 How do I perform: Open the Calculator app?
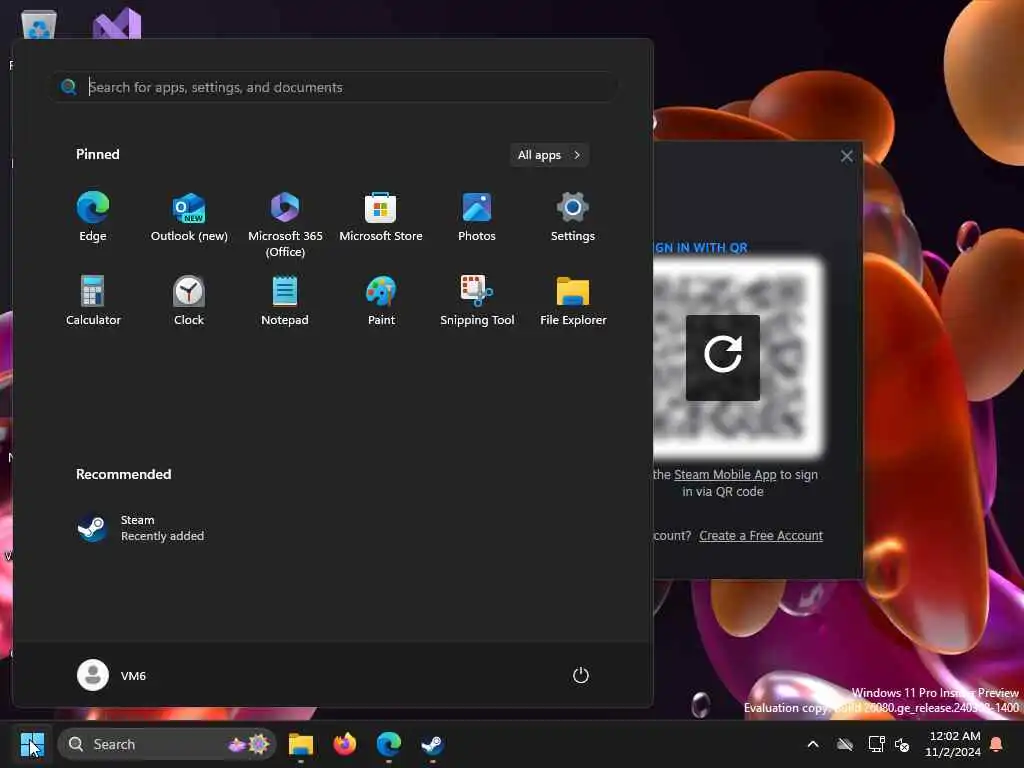(x=93, y=301)
